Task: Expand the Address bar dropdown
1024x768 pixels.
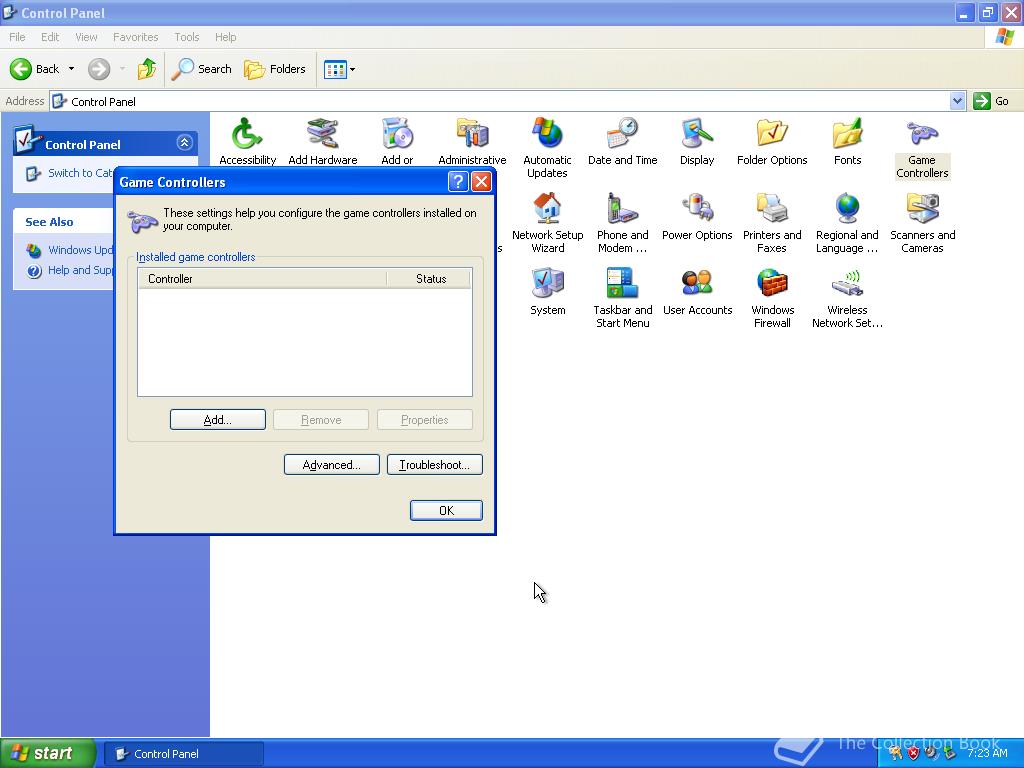Action: coord(957,101)
